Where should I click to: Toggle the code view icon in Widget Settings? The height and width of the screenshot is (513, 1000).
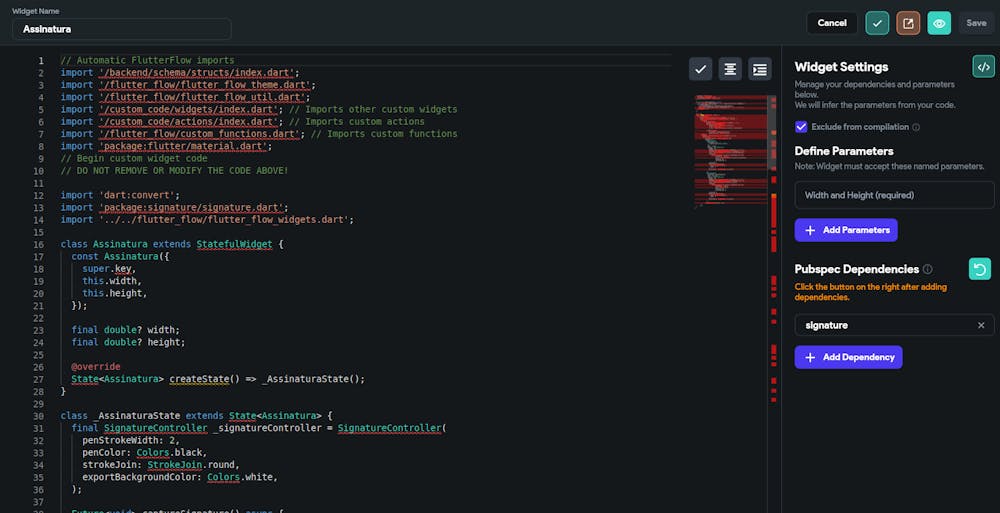click(983, 67)
